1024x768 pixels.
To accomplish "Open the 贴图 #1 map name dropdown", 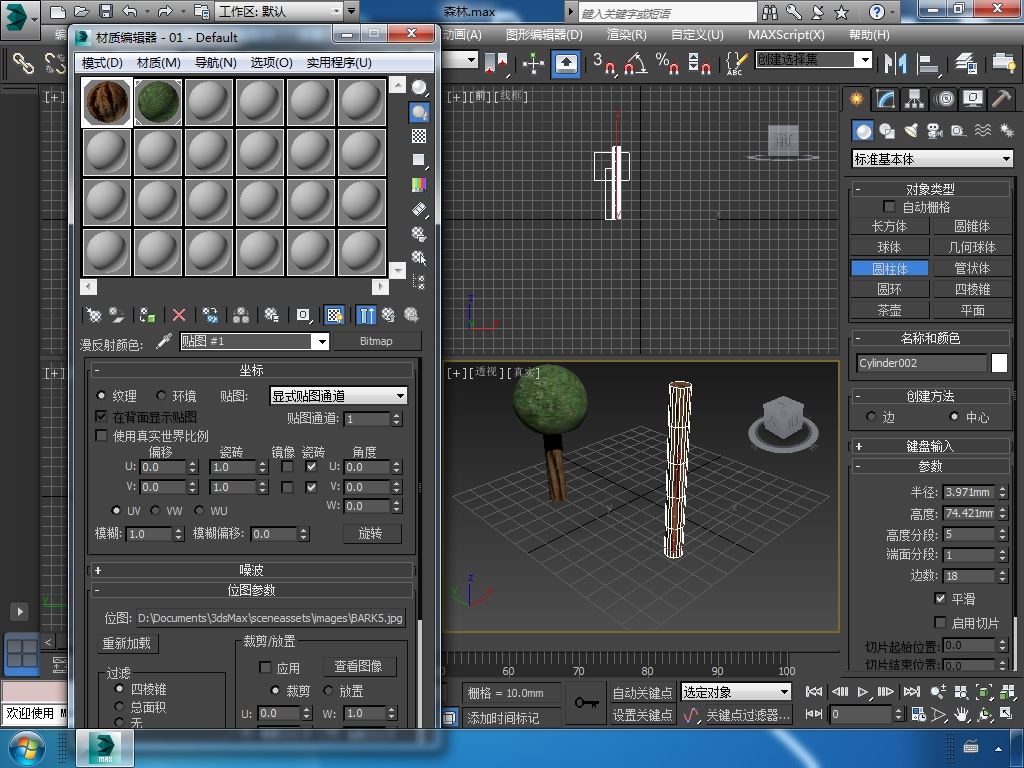I will tap(320, 342).
